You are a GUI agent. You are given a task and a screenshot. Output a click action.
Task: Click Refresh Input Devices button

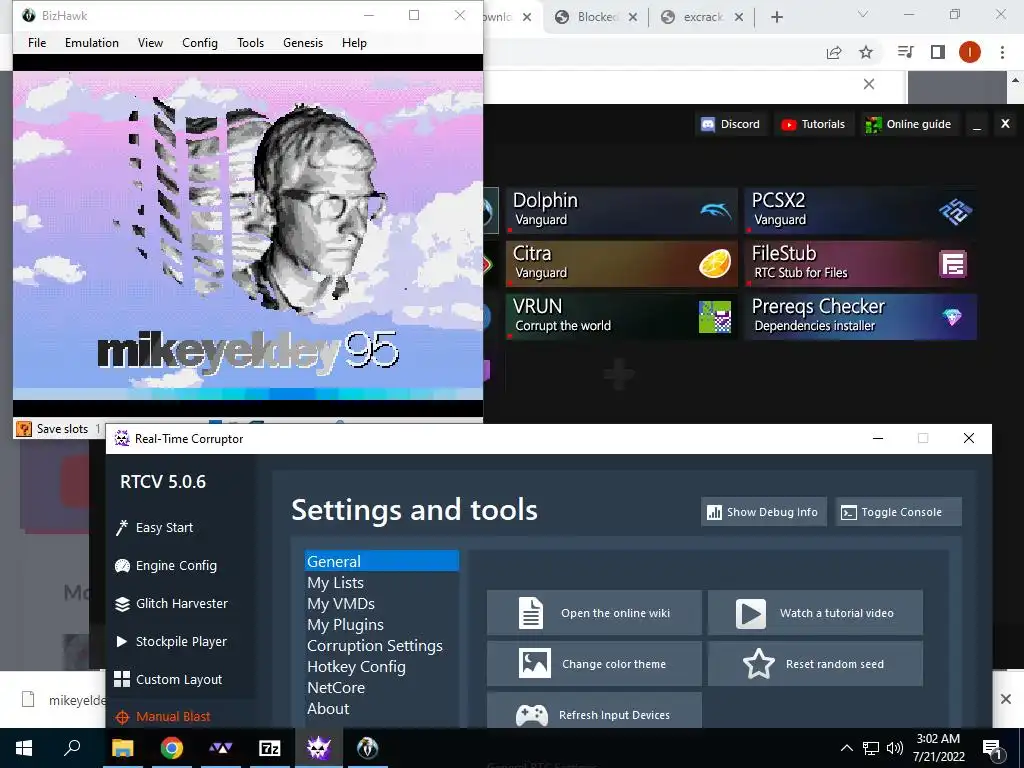click(x=594, y=712)
